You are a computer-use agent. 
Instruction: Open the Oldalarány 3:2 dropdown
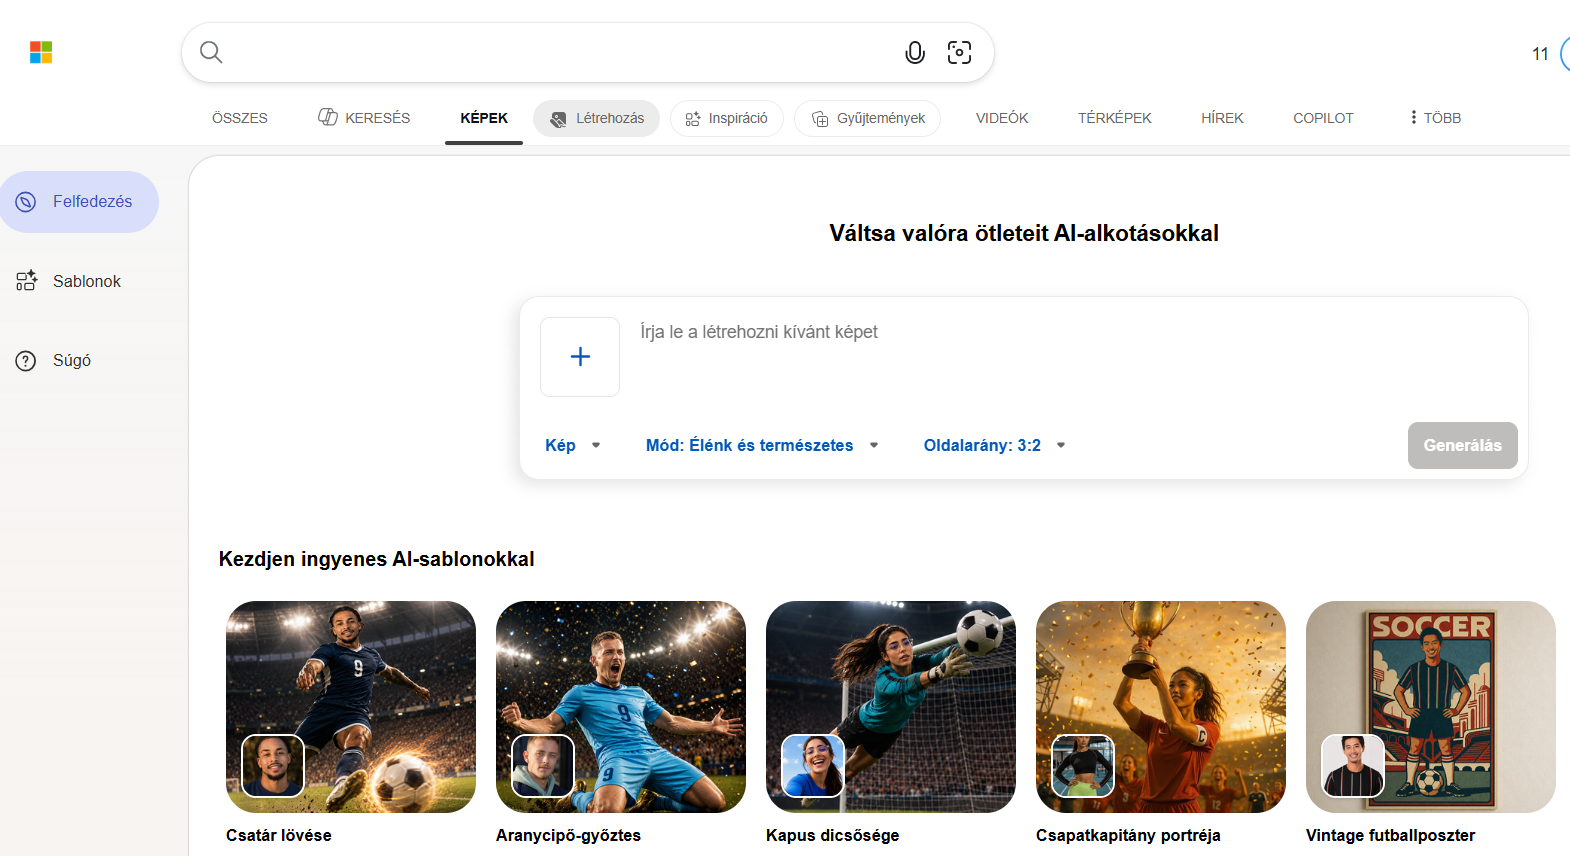click(995, 445)
